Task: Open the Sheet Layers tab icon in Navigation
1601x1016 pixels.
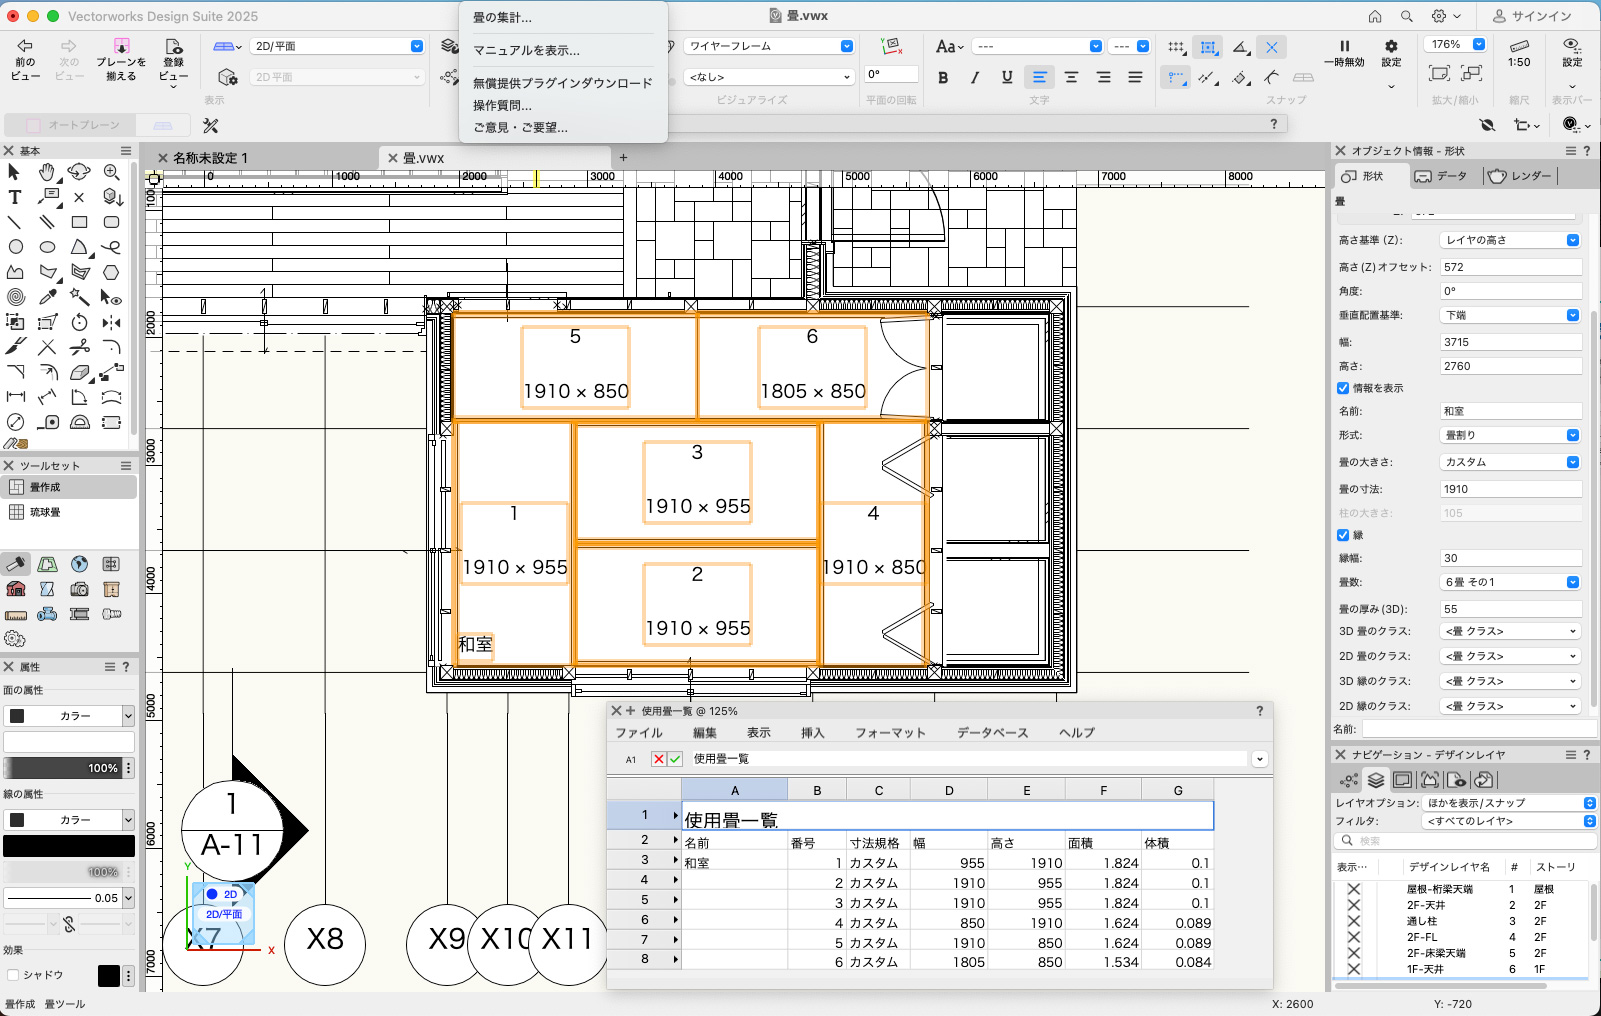Action: click(x=1403, y=780)
